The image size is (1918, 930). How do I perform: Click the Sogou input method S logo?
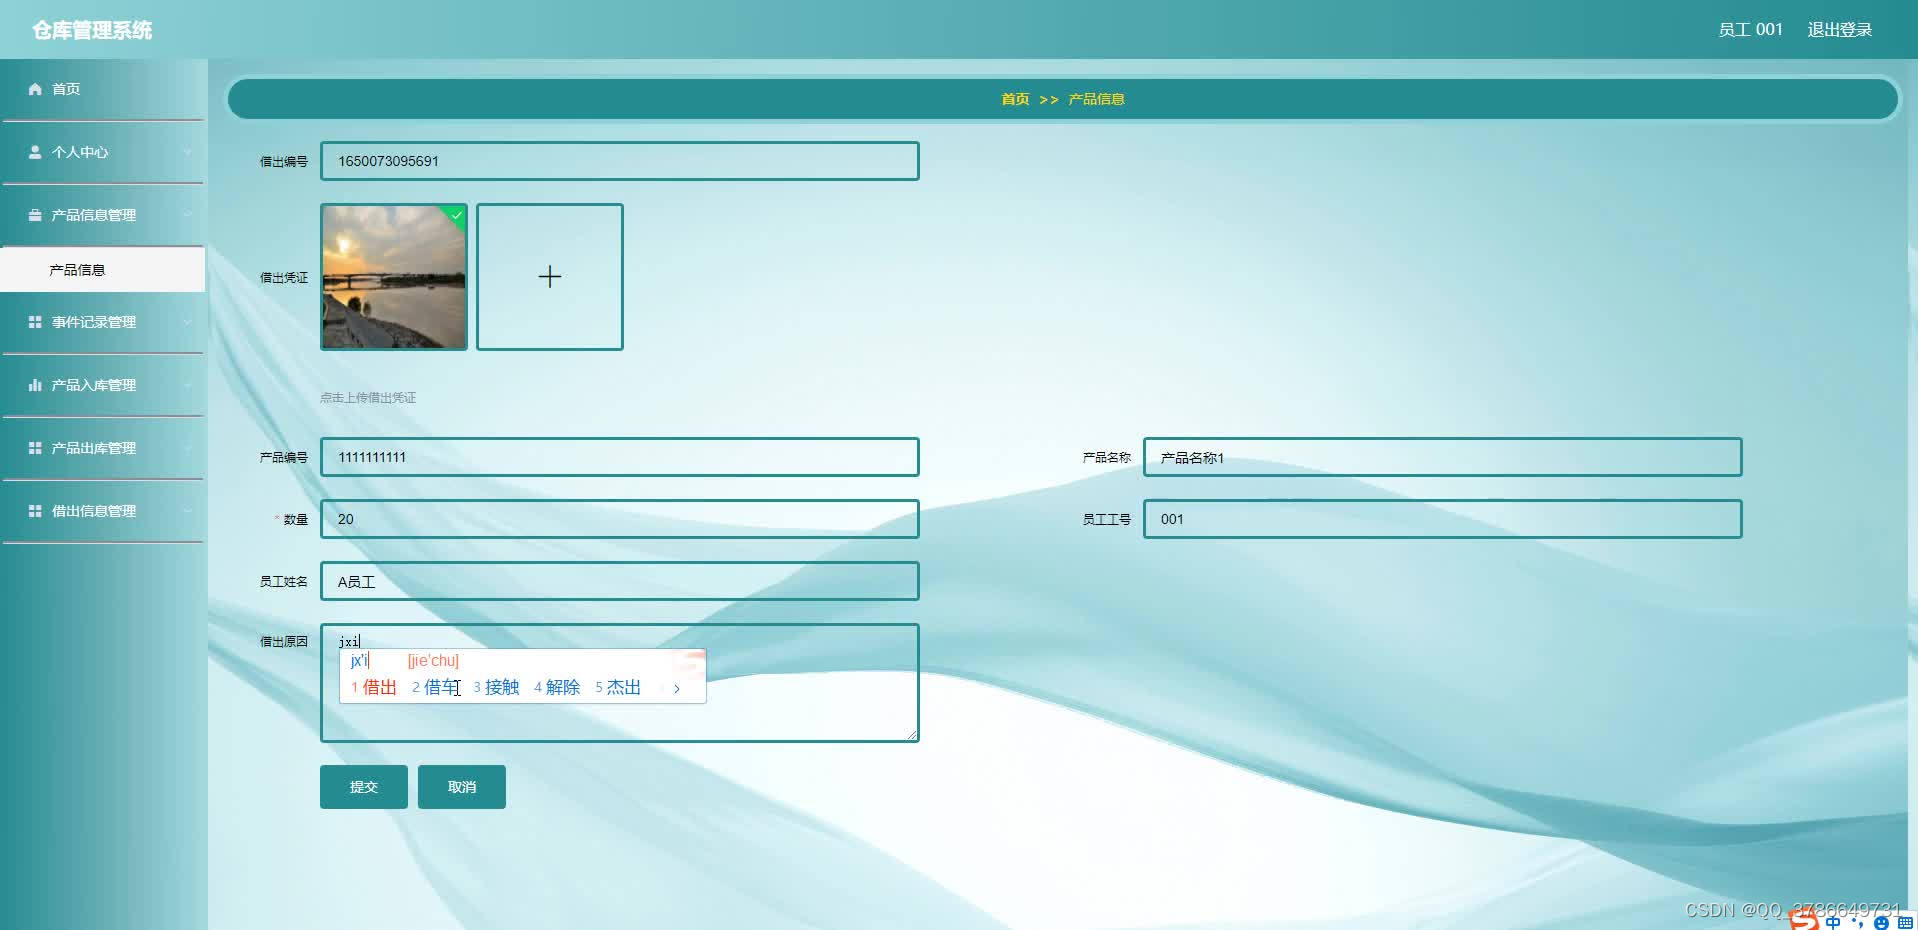click(x=1803, y=920)
